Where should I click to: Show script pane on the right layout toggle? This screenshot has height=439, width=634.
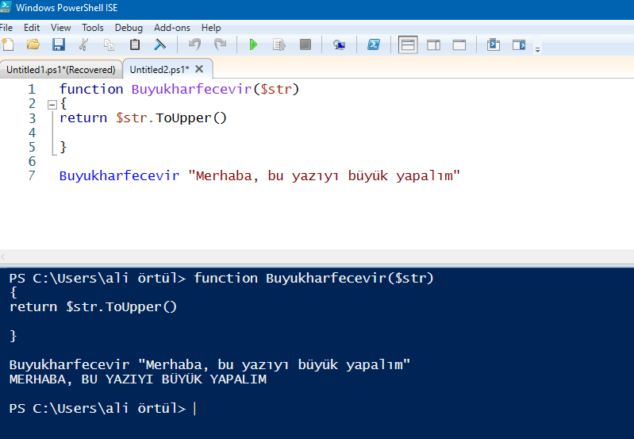(434, 45)
